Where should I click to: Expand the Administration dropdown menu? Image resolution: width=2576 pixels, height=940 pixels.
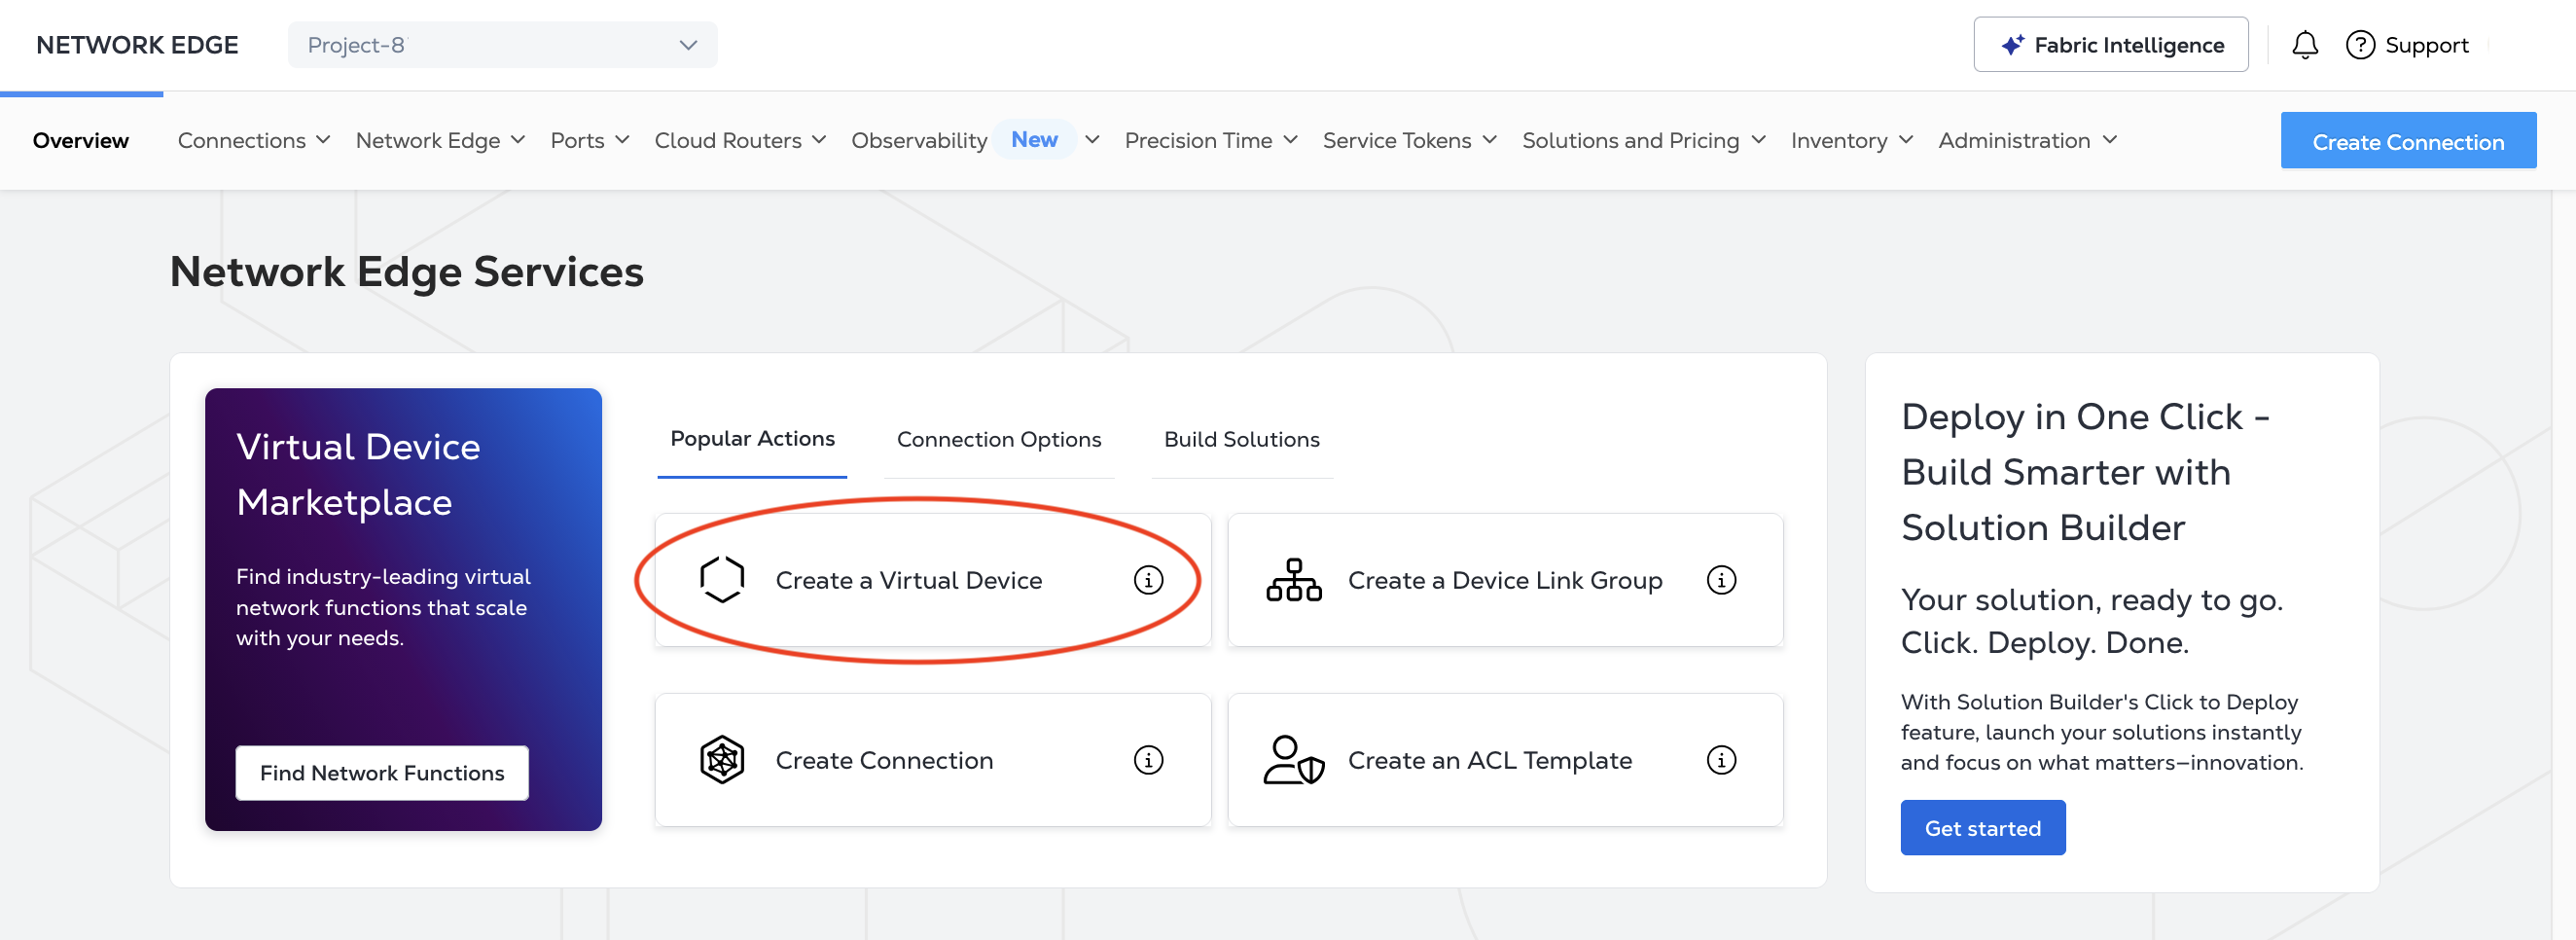[x=2027, y=141]
